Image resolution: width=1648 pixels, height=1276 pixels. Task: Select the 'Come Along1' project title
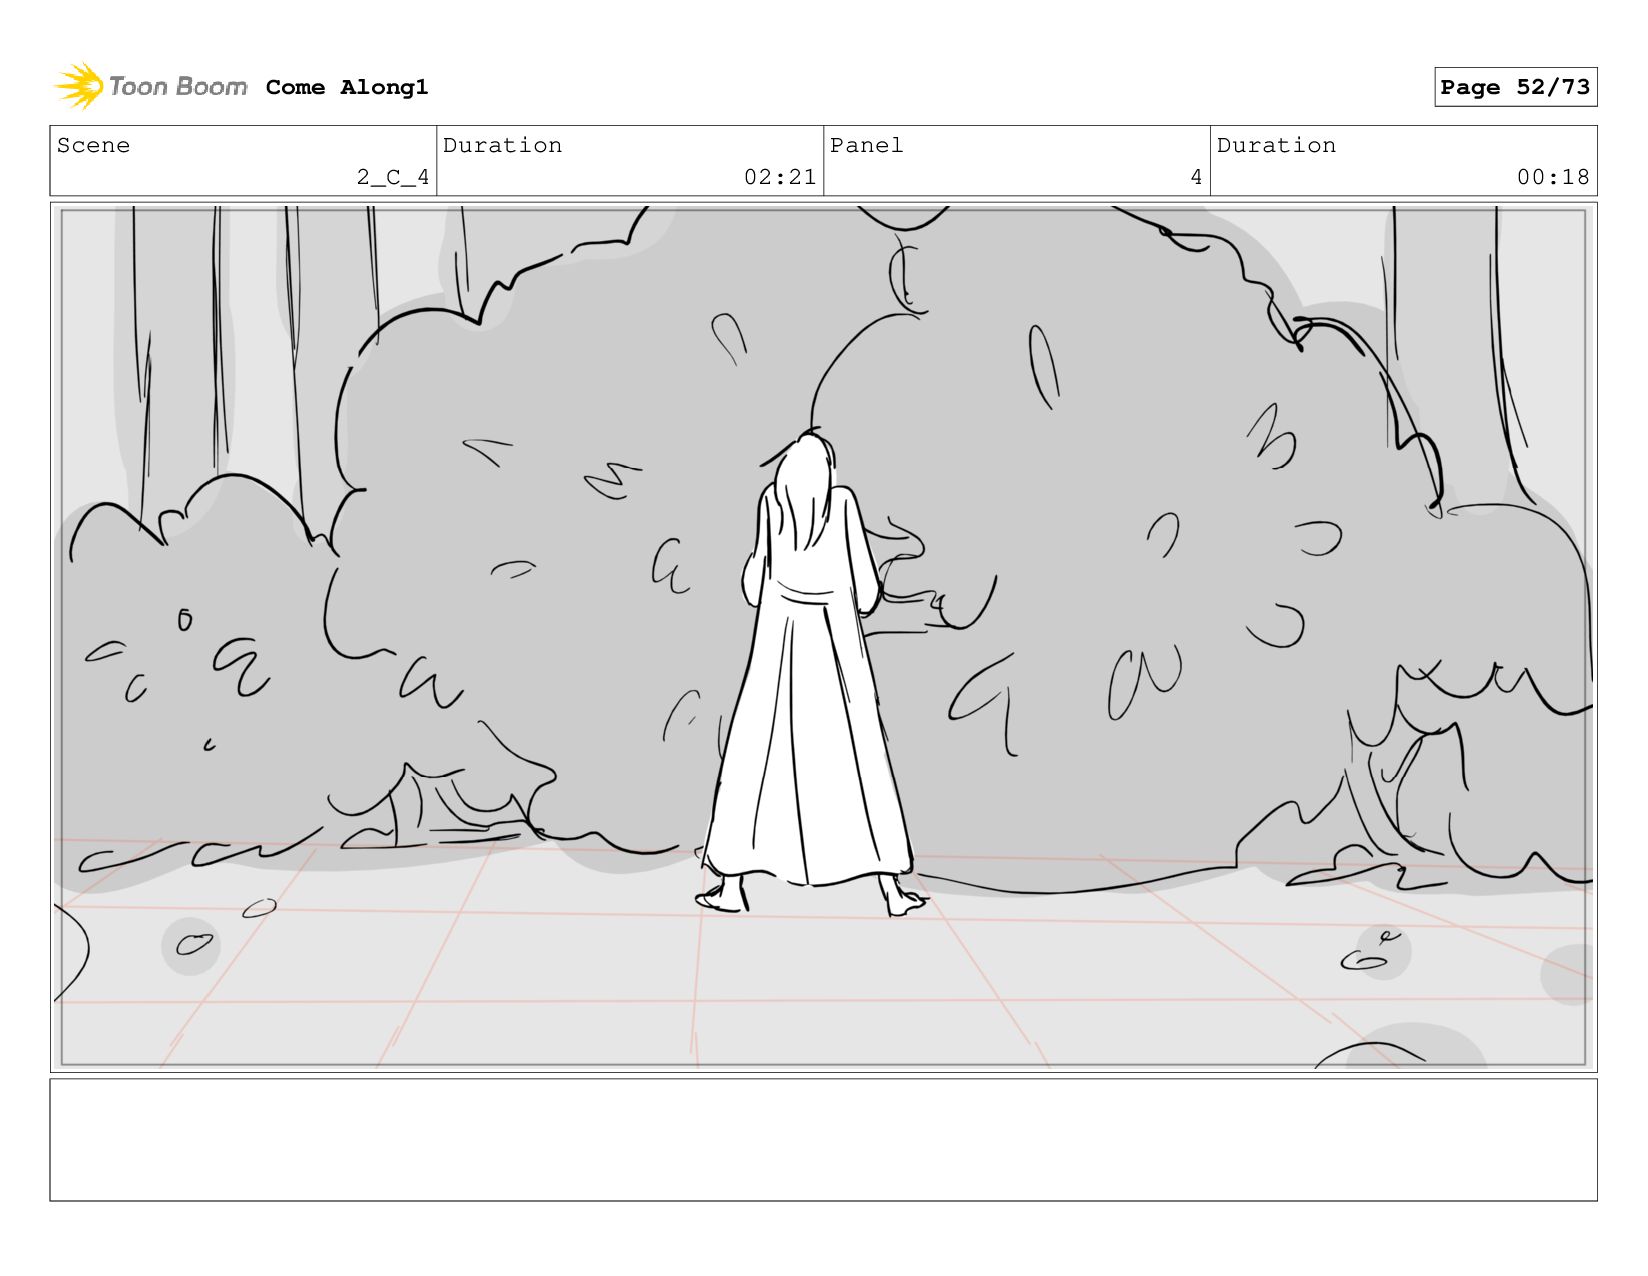(x=347, y=87)
